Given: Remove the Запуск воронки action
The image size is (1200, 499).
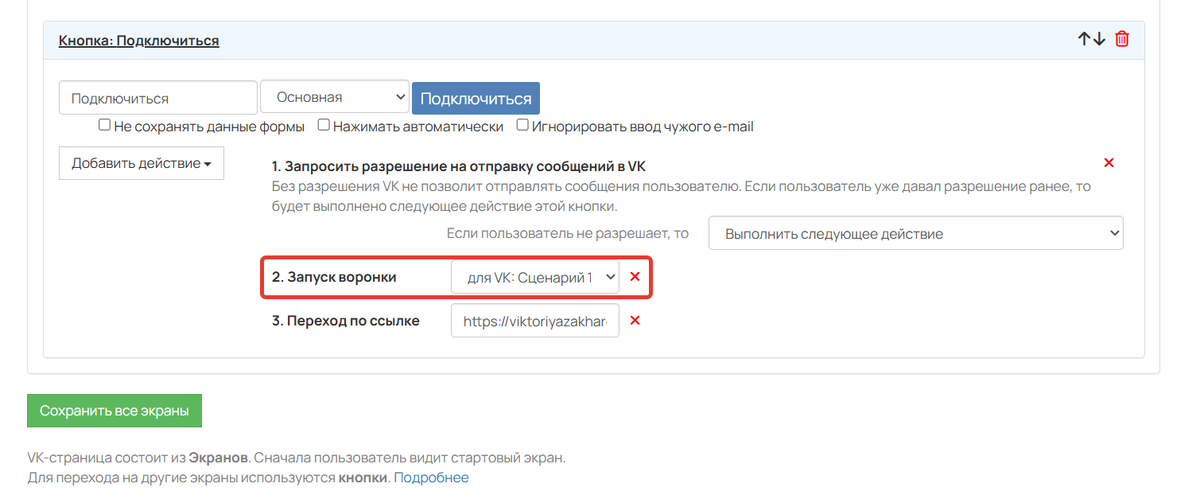Looking at the screenshot, I should (634, 276).
